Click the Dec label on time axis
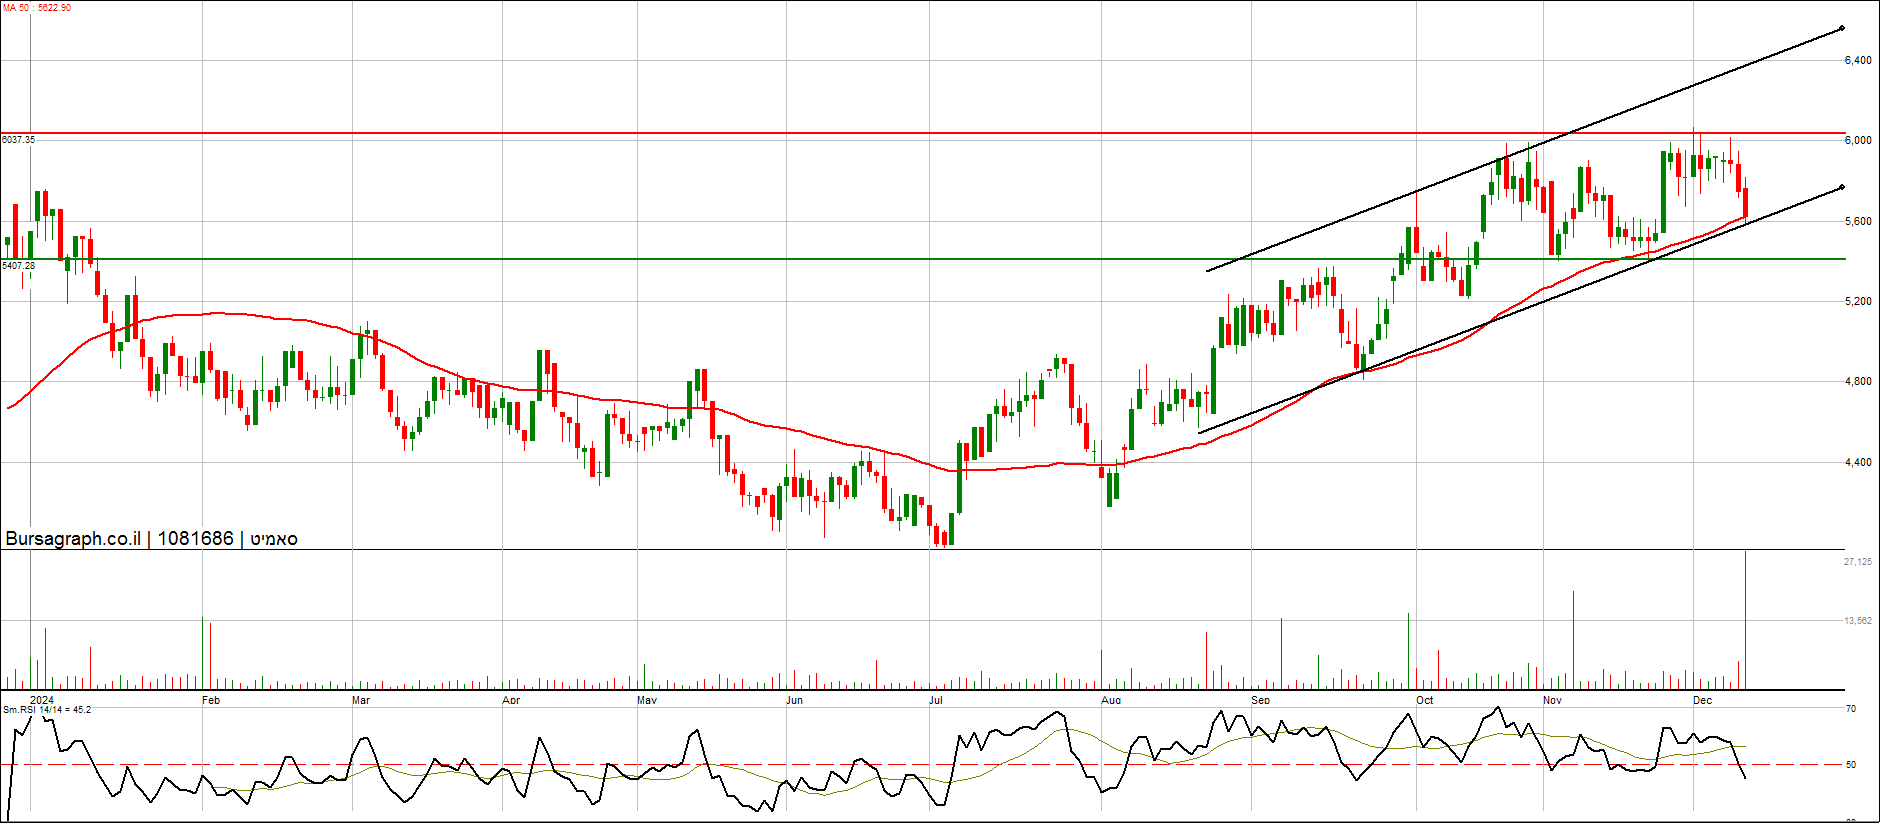Viewport: 1880px width, 823px height. point(1702,700)
